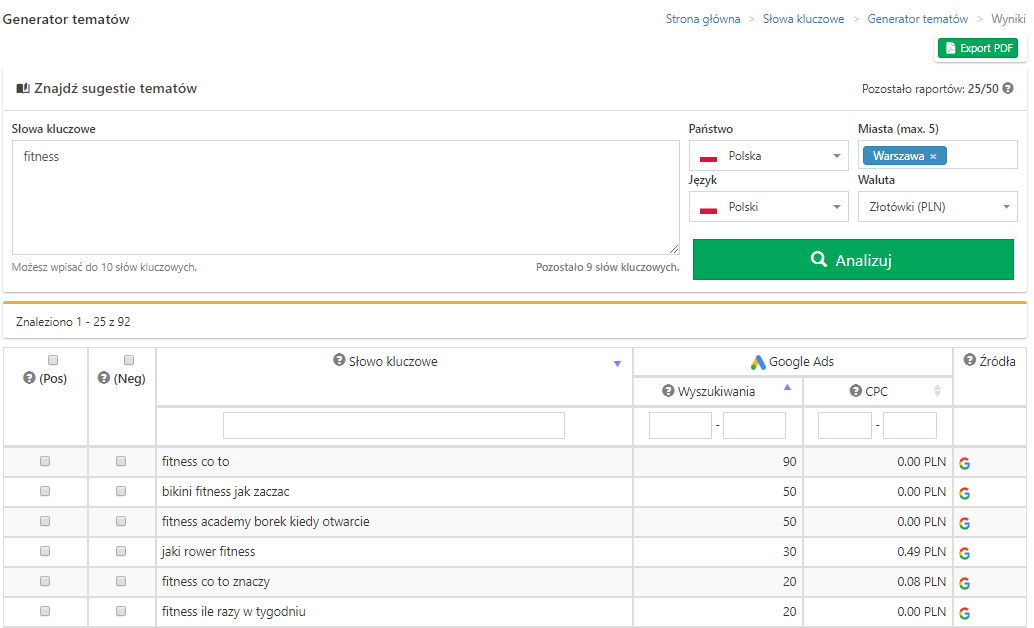Click help icon next to Pozostało raportów
This screenshot has height=628, width=1034.
pyautogui.click(x=1008, y=88)
